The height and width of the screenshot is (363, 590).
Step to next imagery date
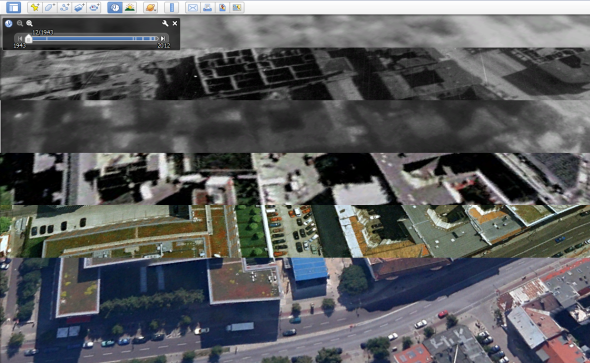[x=163, y=38]
